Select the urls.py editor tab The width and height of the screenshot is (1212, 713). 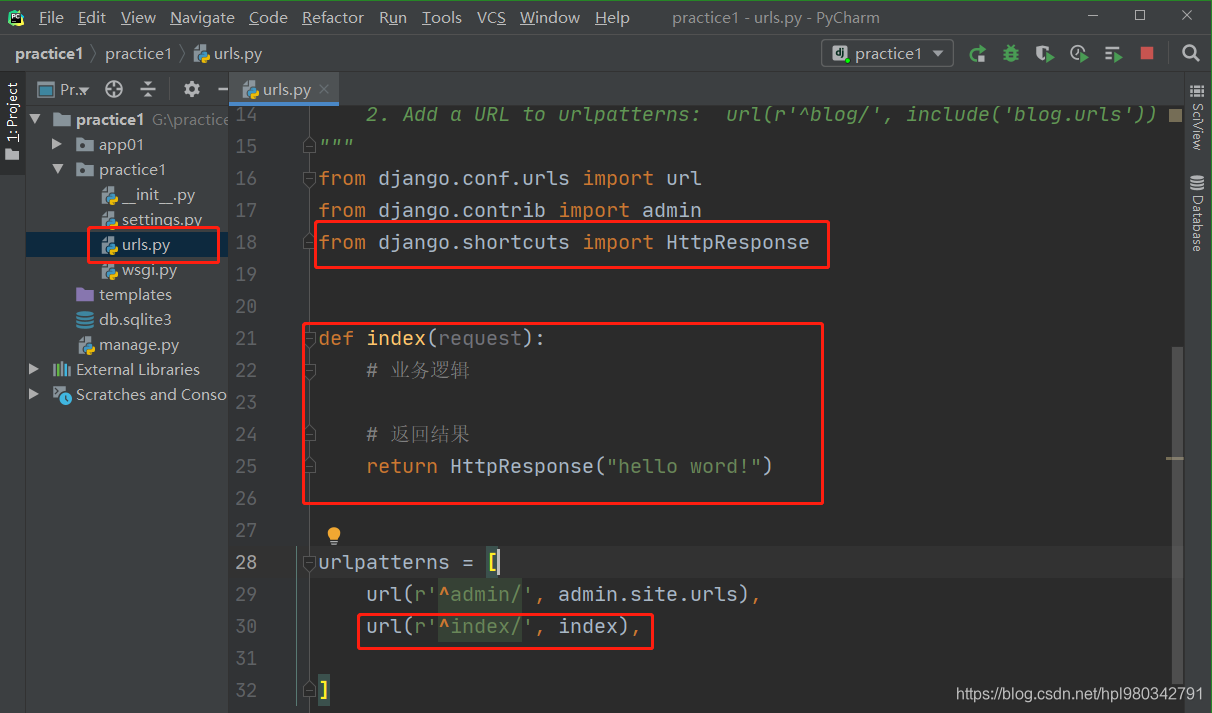(285, 90)
